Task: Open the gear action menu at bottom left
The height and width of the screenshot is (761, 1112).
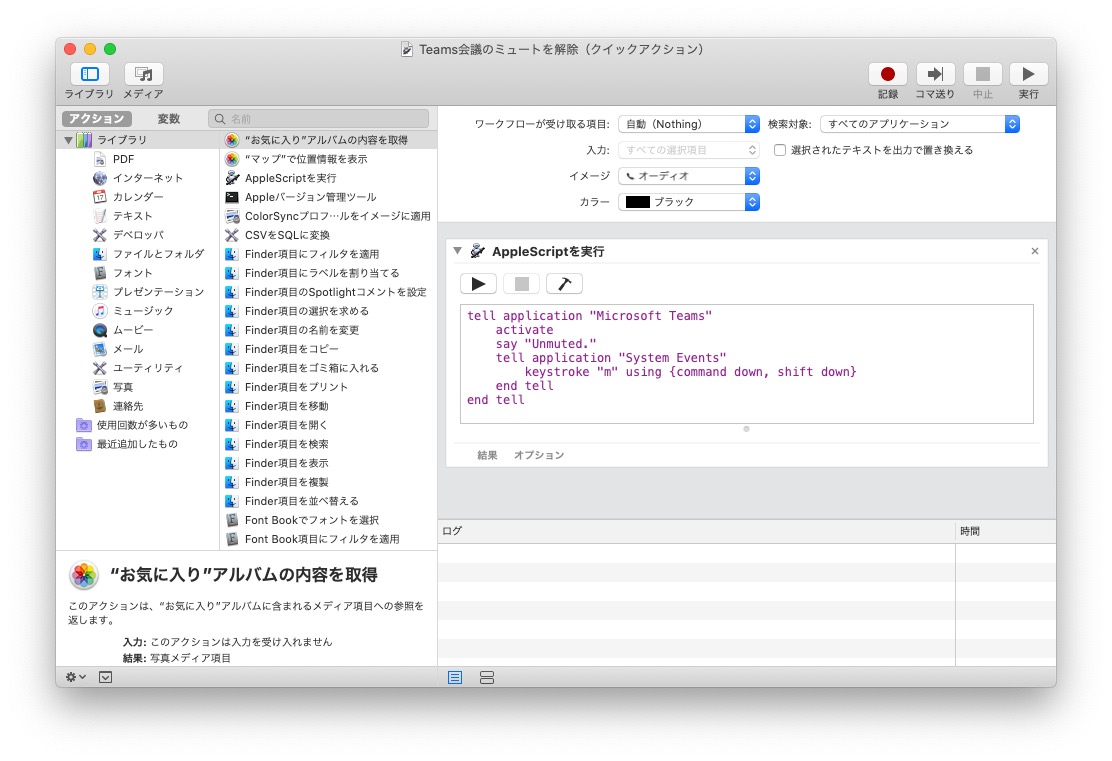Action: (x=75, y=677)
